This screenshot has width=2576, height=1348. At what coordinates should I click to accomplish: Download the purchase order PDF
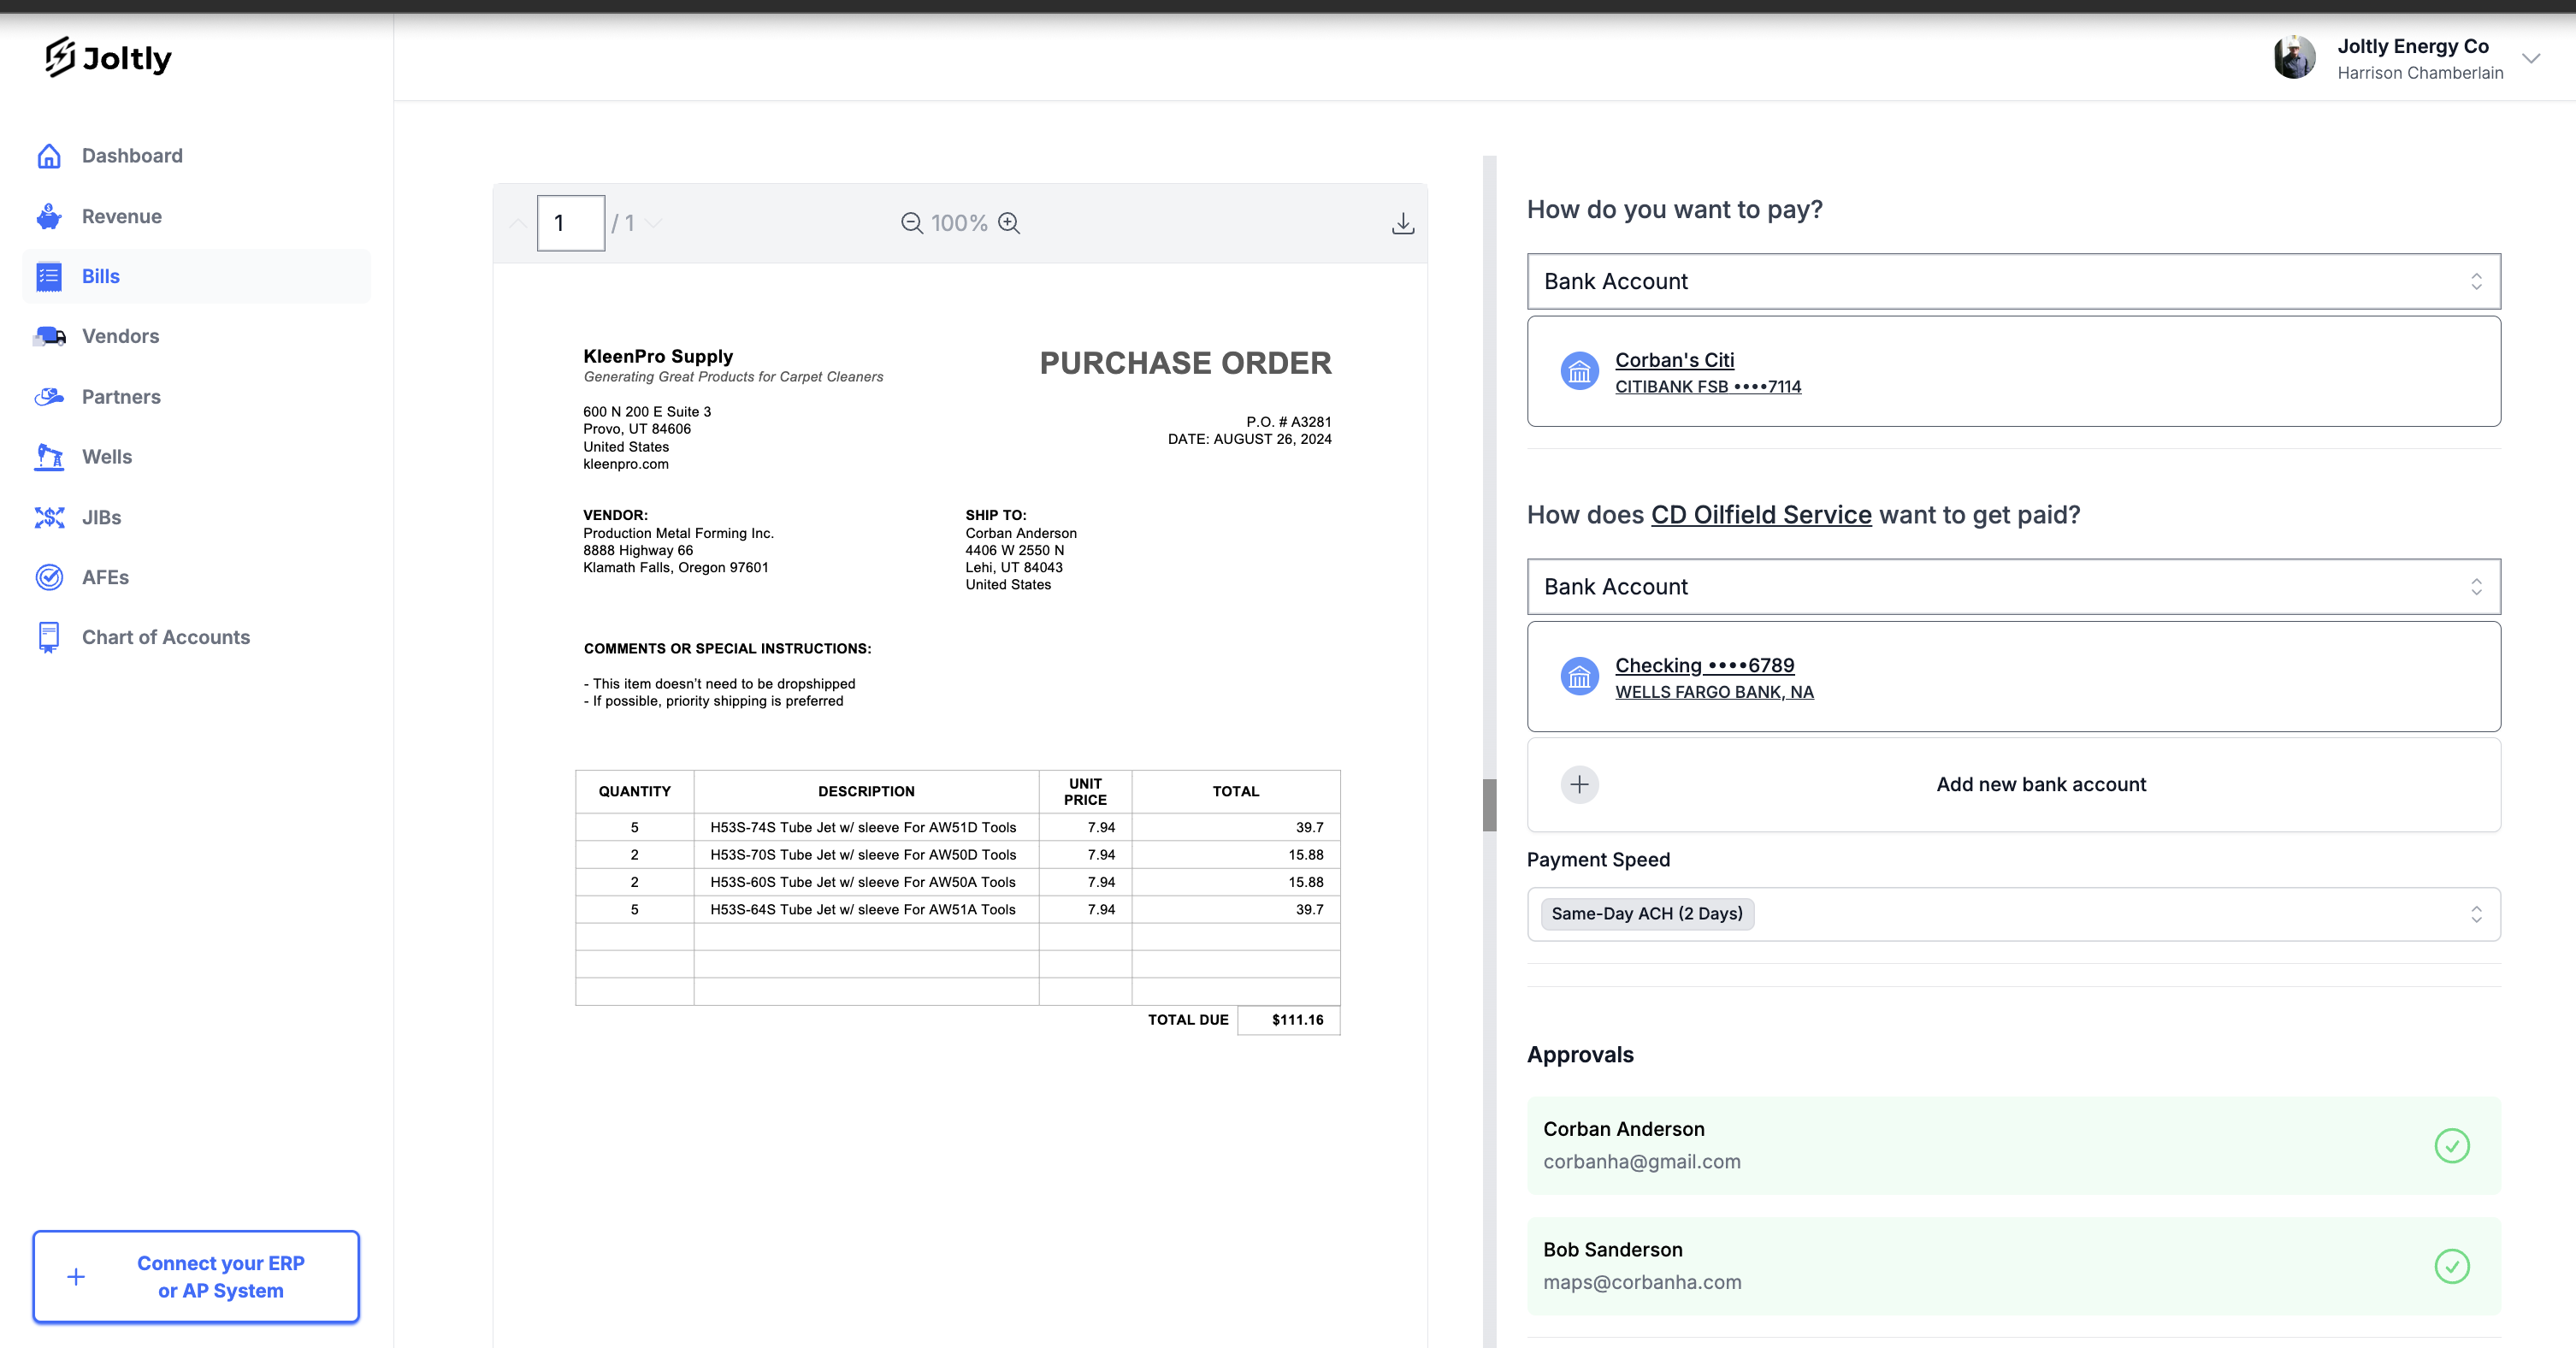point(1402,223)
